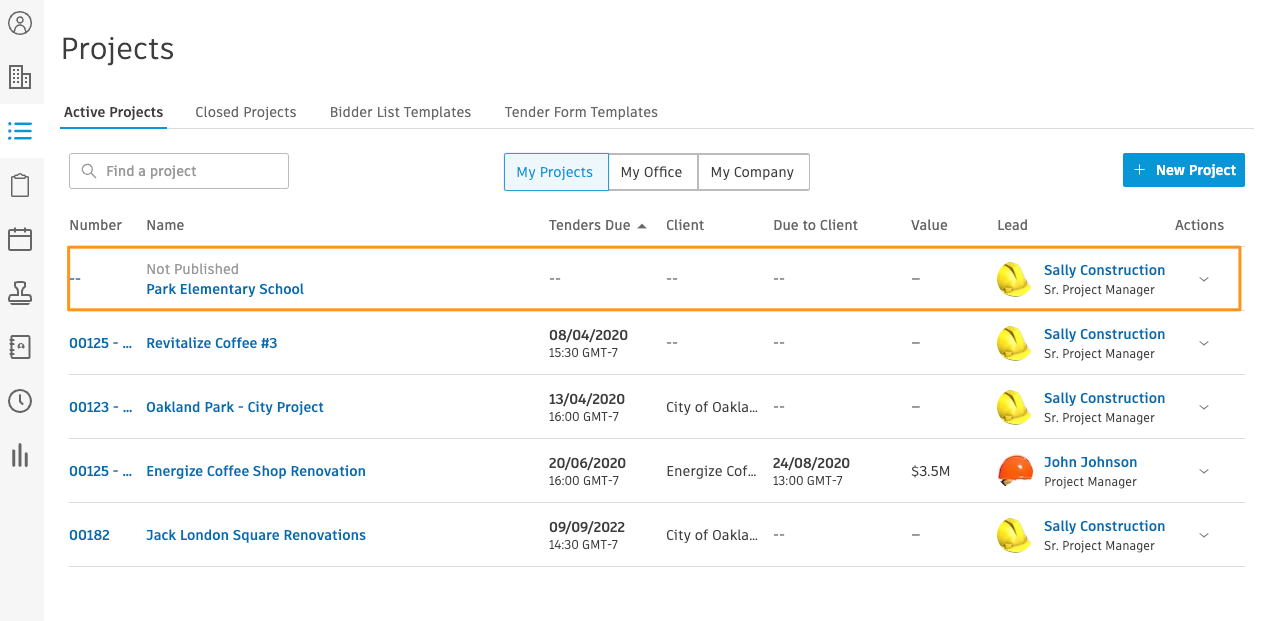Viewport: 1266px width, 621px height.
Task: Click the Not Published status label
Action: point(192,269)
